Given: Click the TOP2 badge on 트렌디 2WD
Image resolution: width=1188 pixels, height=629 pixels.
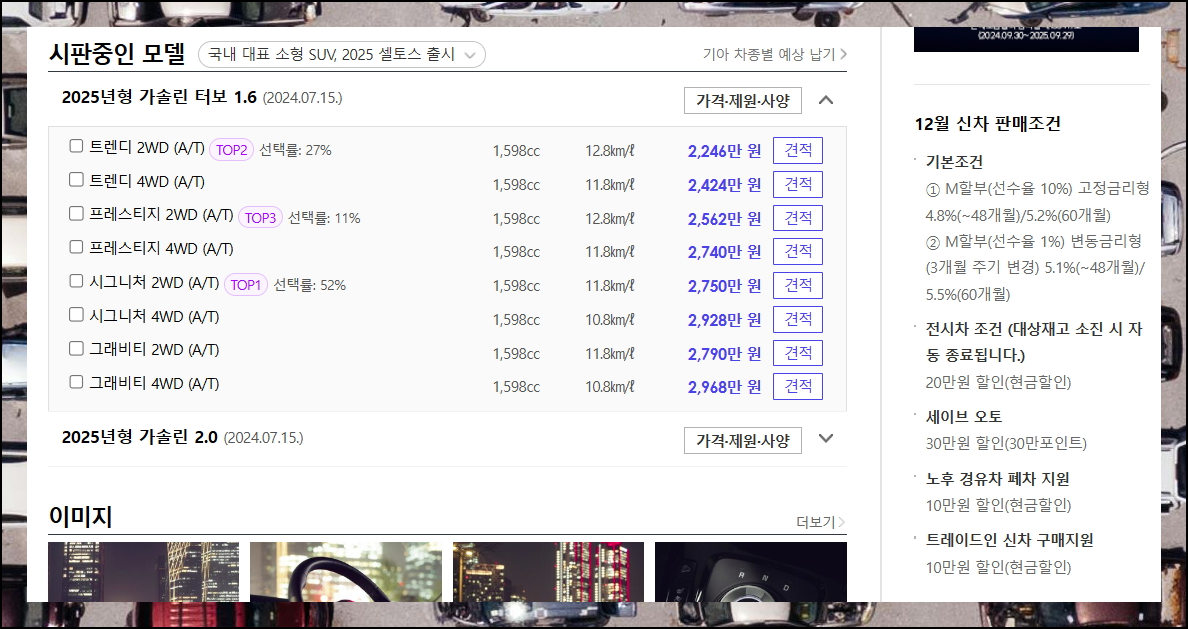Looking at the screenshot, I should (x=231, y=150).
